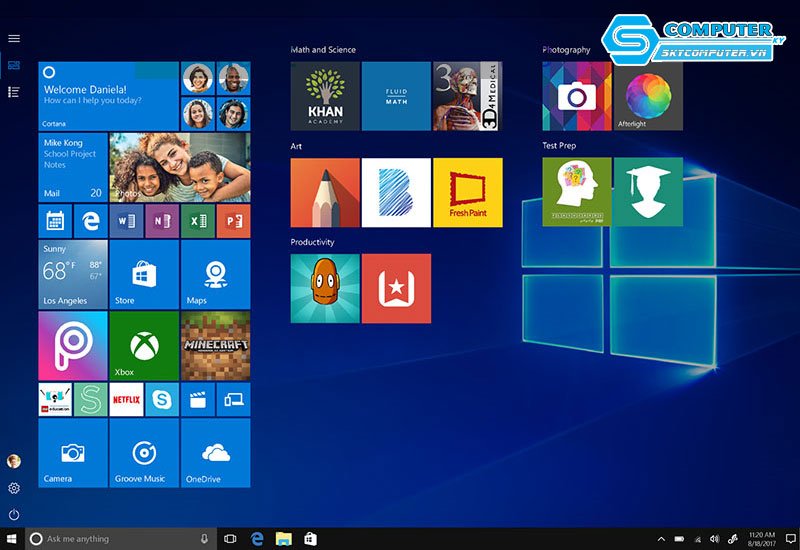Open the Connect devices tile

(x=234, y=399)
